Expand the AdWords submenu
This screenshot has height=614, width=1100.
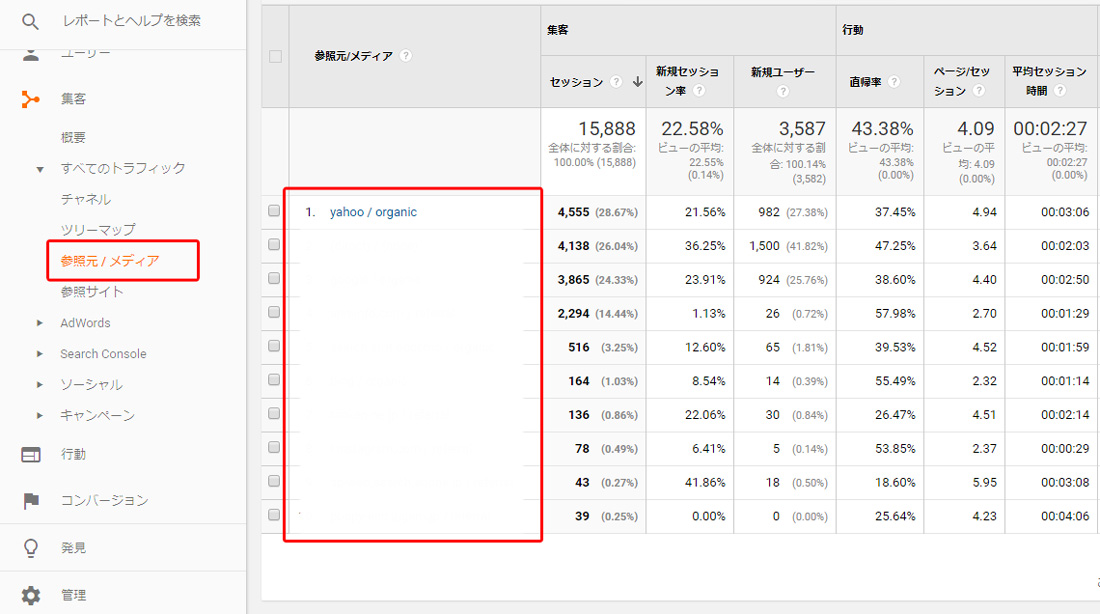tap(40, 323)
